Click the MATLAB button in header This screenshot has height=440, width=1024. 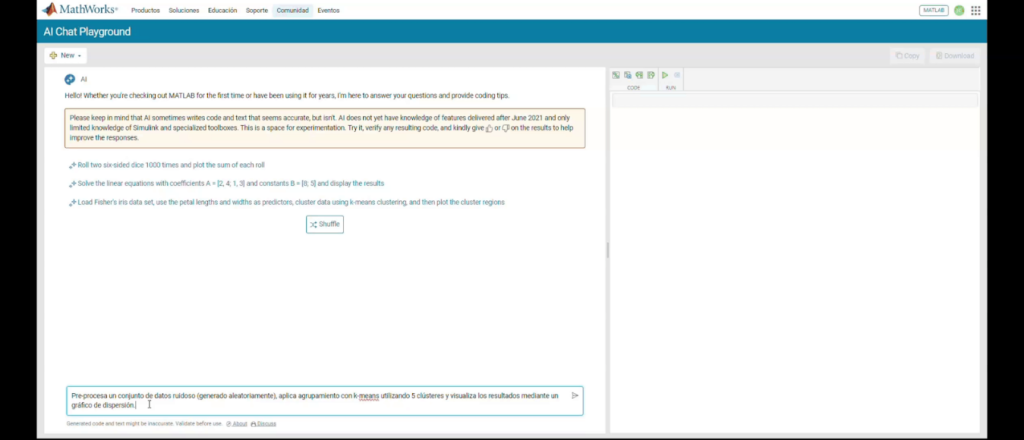933,10
